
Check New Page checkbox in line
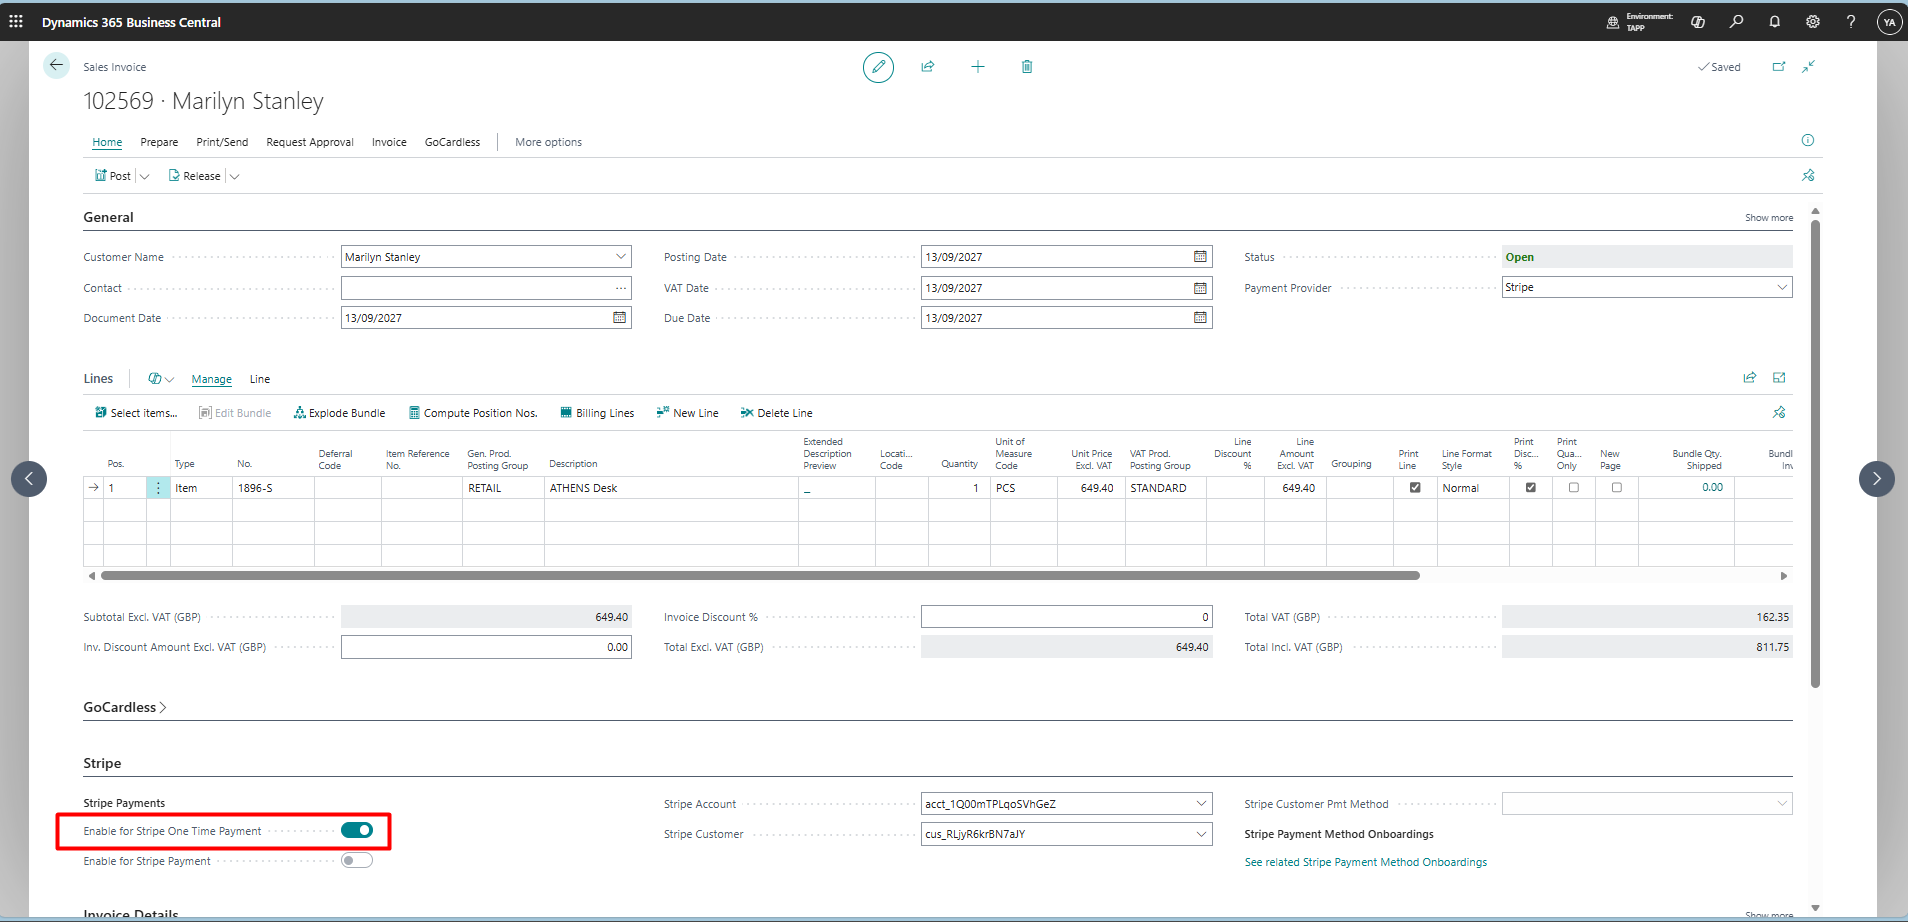click(x=1617, y=488)
